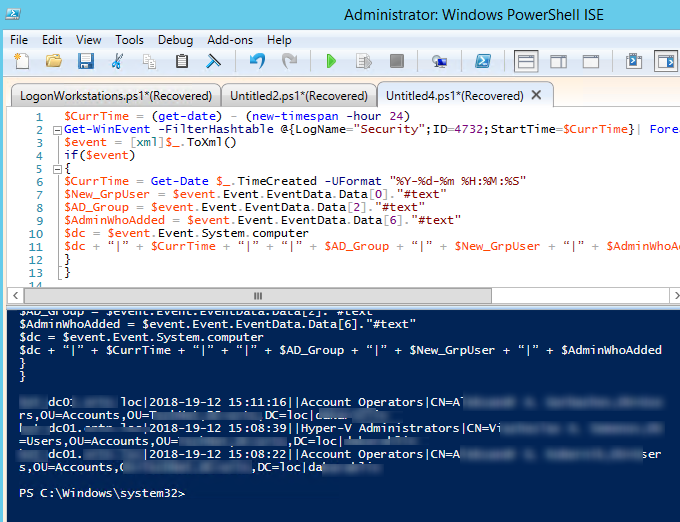Show script pane on right layout icon
The width and height of the screenshot is (680, 522).
[x=558, y=61]
